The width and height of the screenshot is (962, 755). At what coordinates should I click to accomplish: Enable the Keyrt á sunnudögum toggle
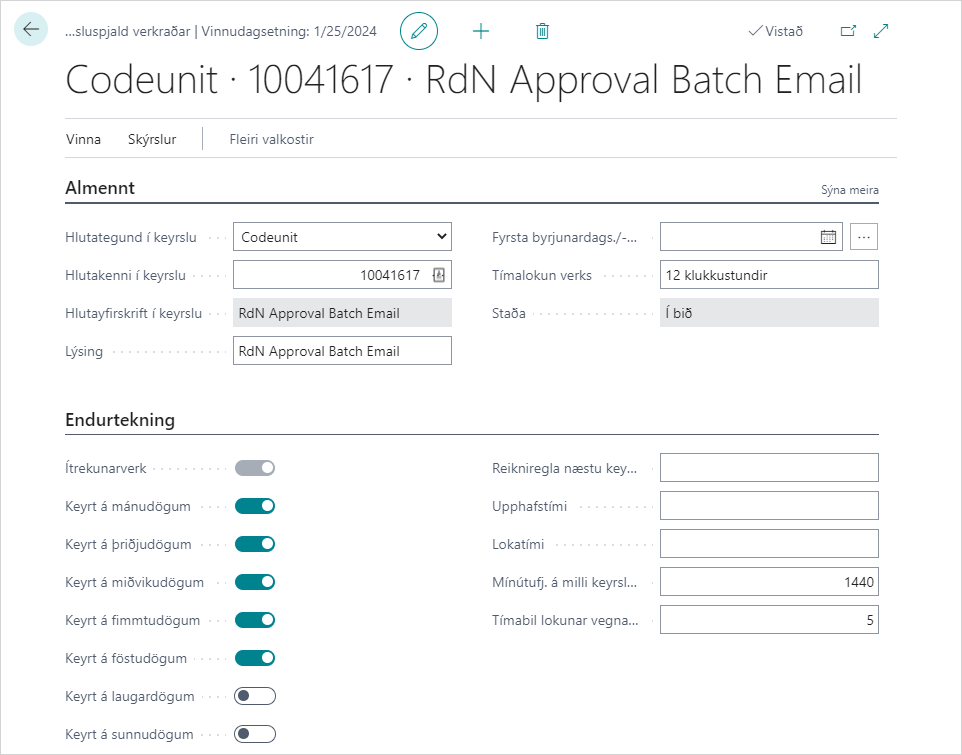tap(255, 734)
